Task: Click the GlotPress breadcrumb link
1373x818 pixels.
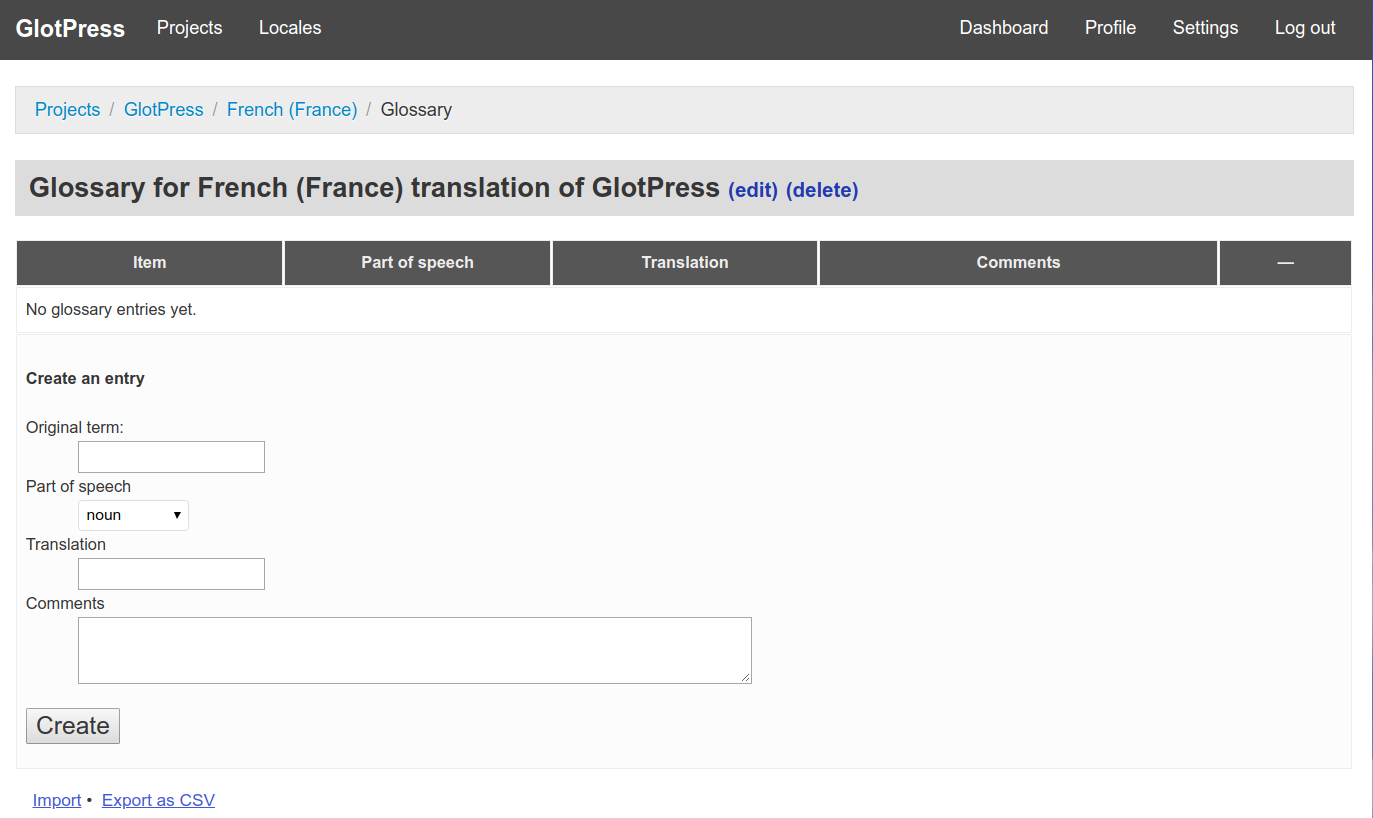Action: click(163, 110)
